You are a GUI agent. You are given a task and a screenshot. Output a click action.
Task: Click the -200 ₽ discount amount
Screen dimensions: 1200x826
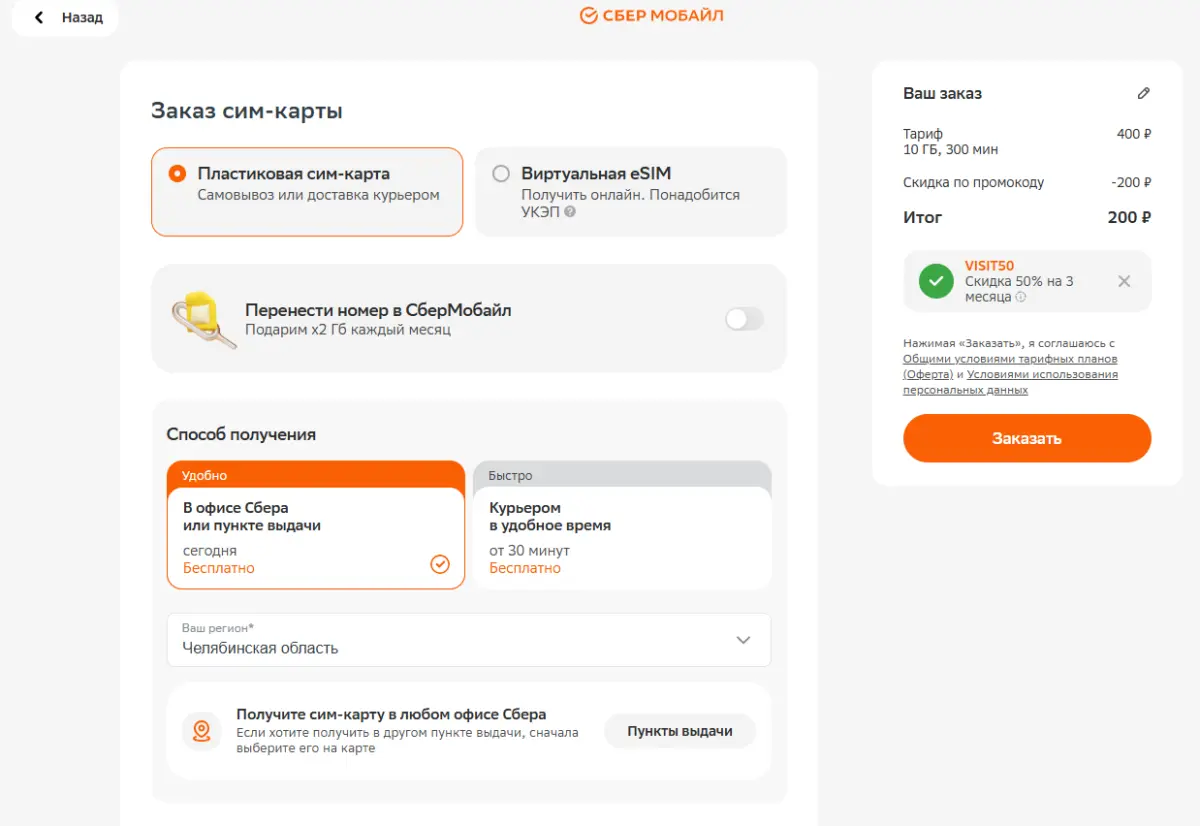tap(1131, 182)
